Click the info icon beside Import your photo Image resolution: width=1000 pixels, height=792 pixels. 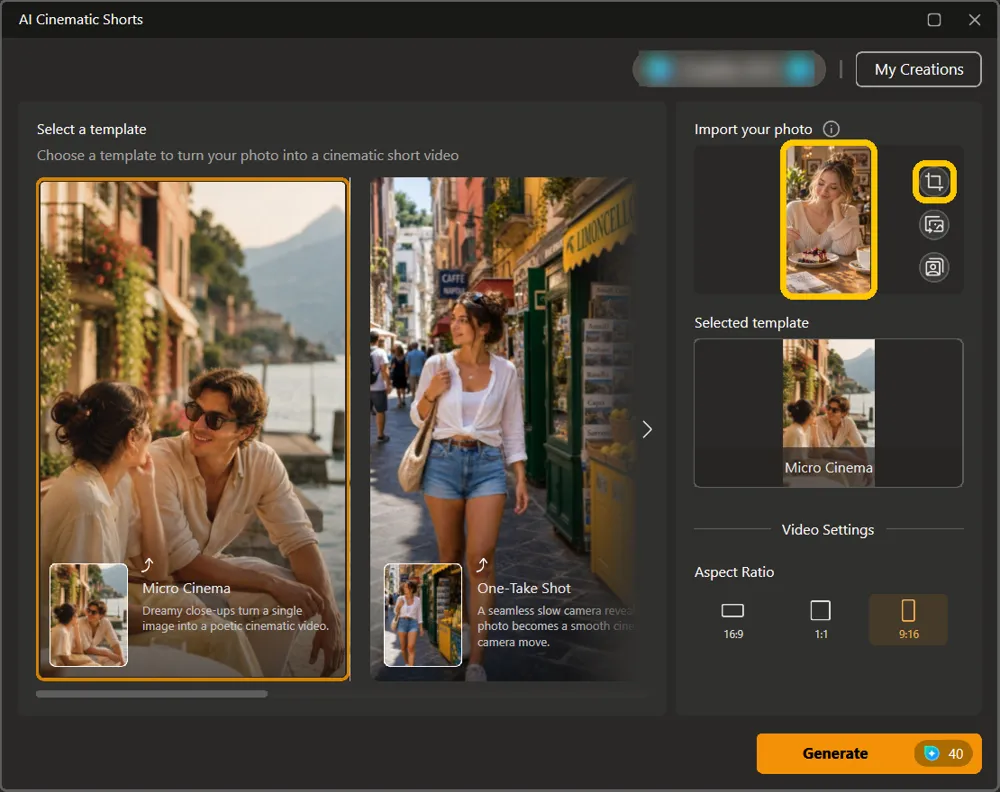click(831, 129)
